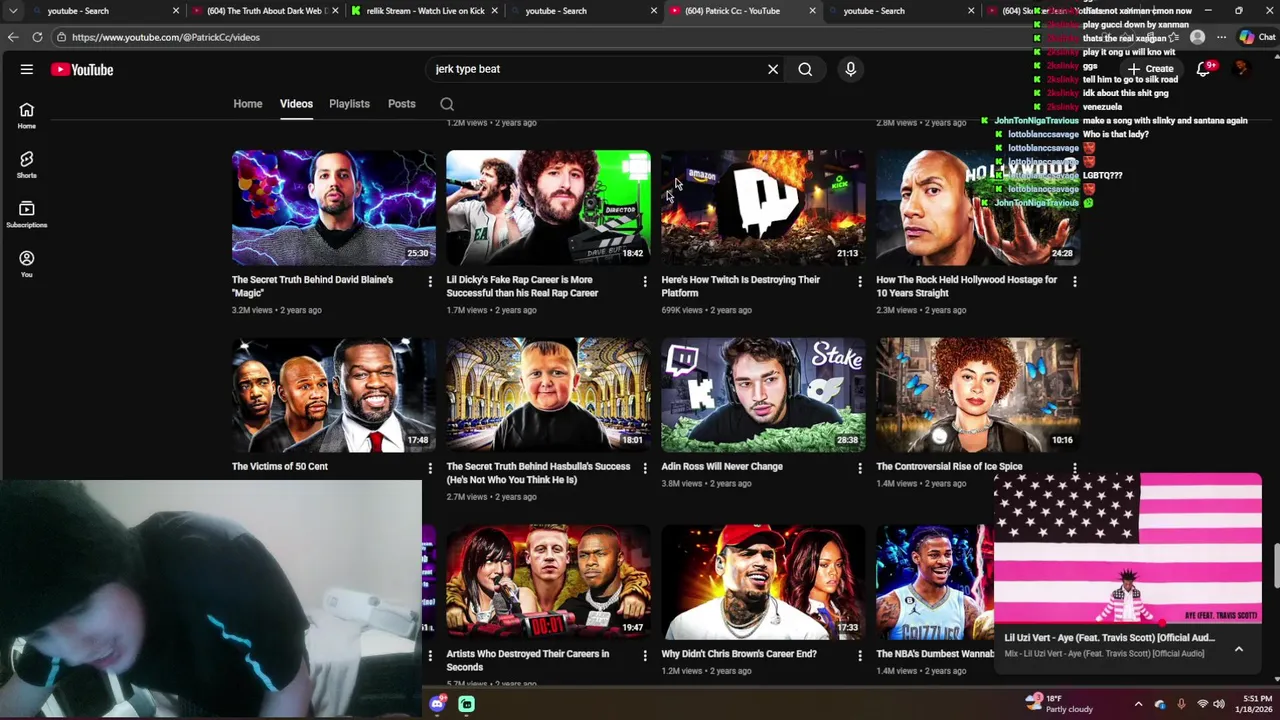Screen dimensions: 1280x720
Task: Clear the search box text with X
Action: [773, 69]
